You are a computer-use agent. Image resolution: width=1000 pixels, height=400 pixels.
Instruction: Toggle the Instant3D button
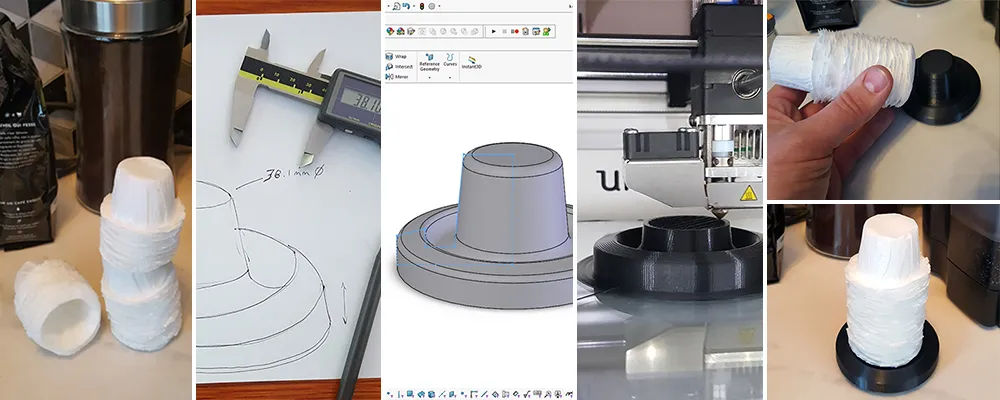[x=472, y=63]
